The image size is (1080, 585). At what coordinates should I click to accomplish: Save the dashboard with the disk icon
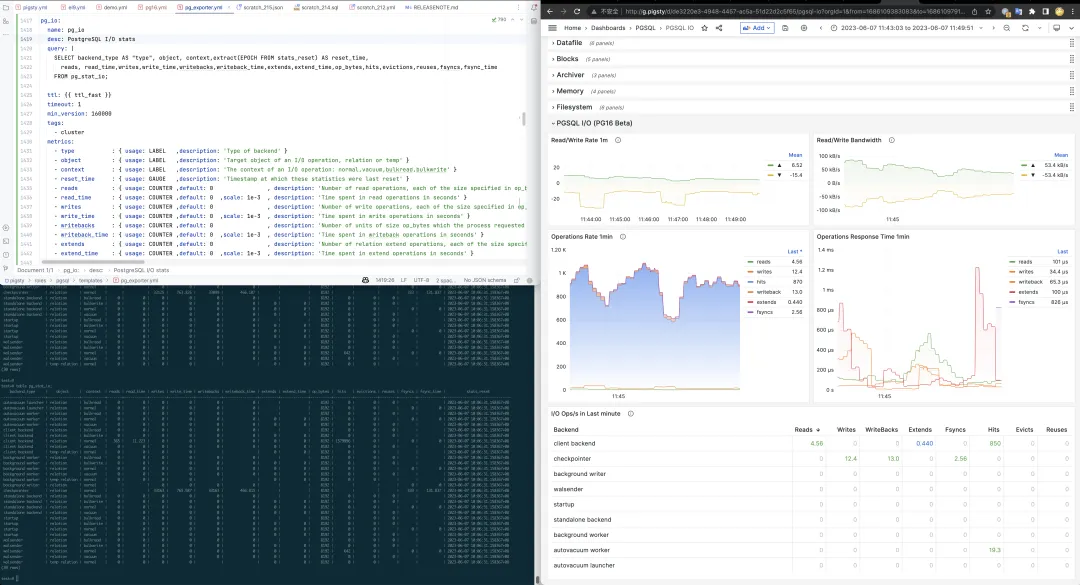[x=785, y=28]
